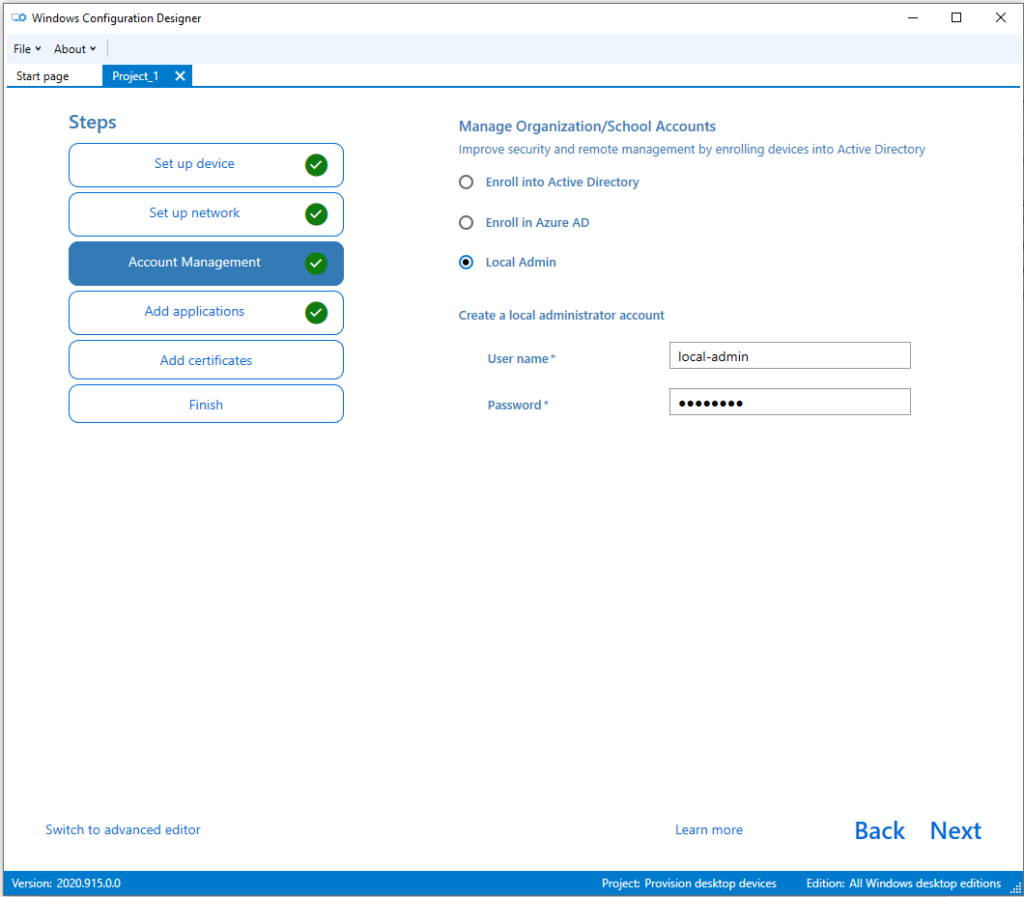Close the Project_1 tab with the X
The width and height of the screenshot is (1024, 897).
[180, 76]
